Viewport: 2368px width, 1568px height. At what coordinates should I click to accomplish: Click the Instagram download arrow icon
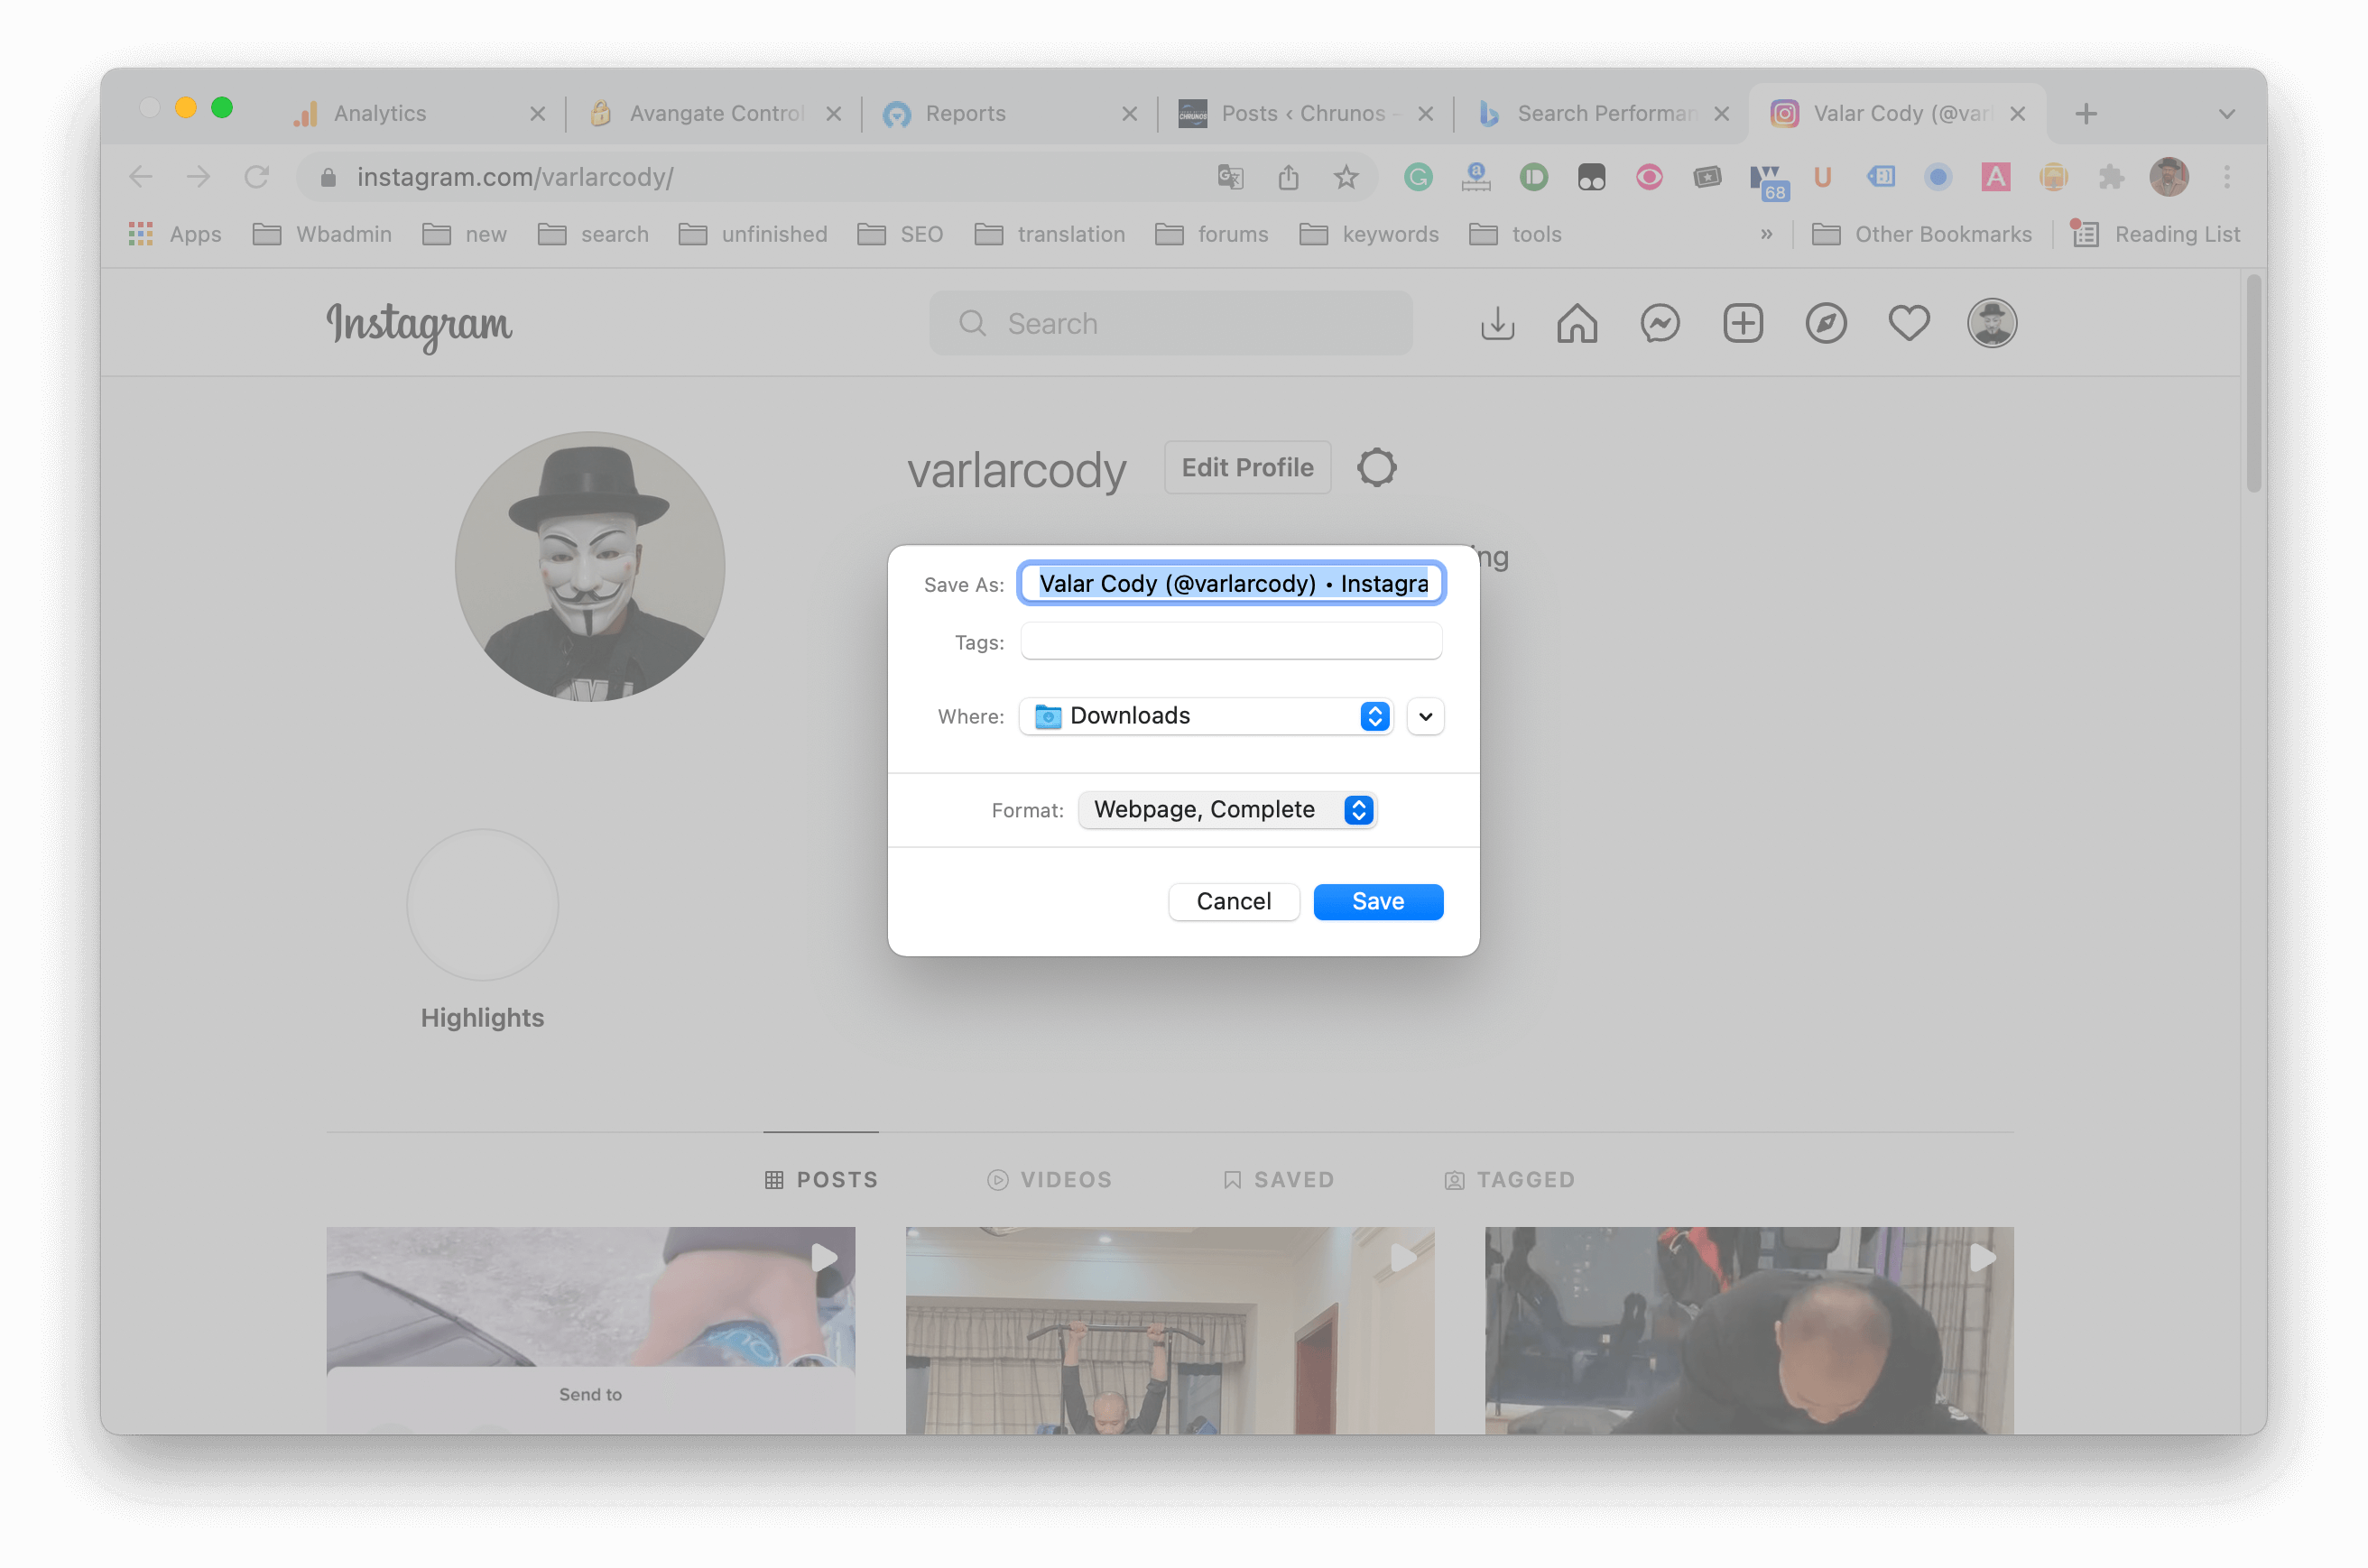point(1497,324)
